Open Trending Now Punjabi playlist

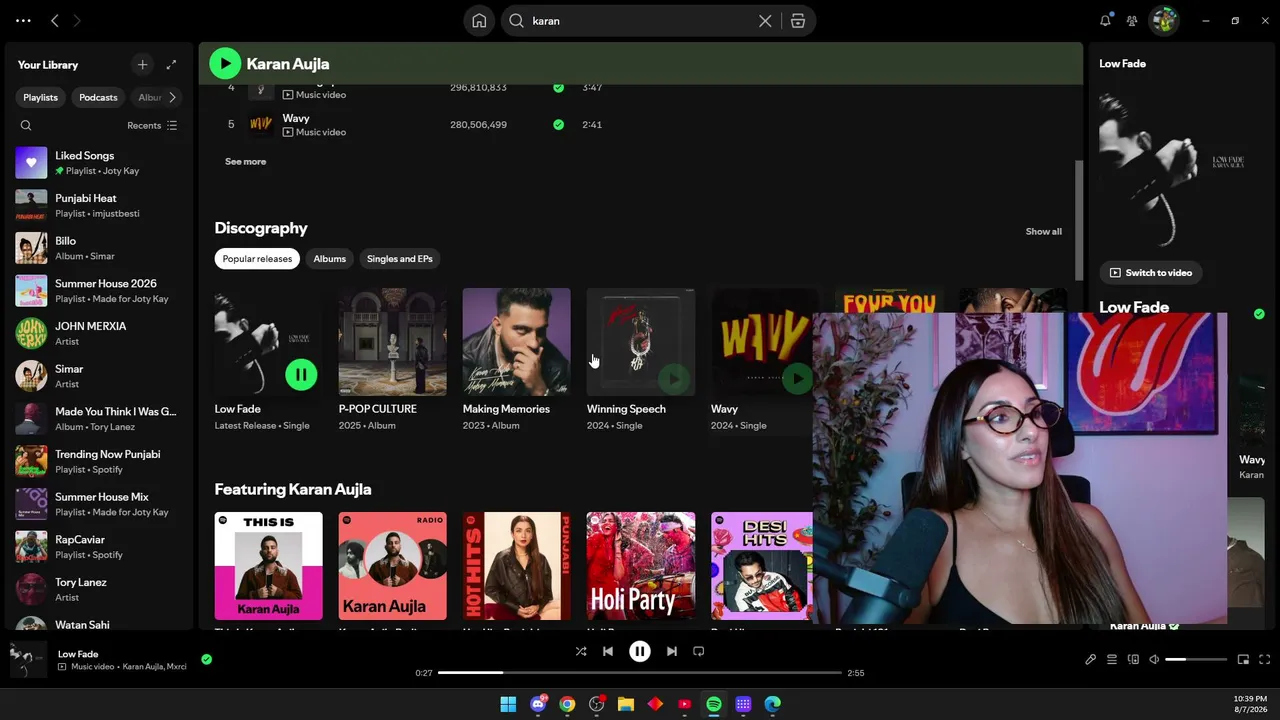pyautogui.click(x=99, y=461)
